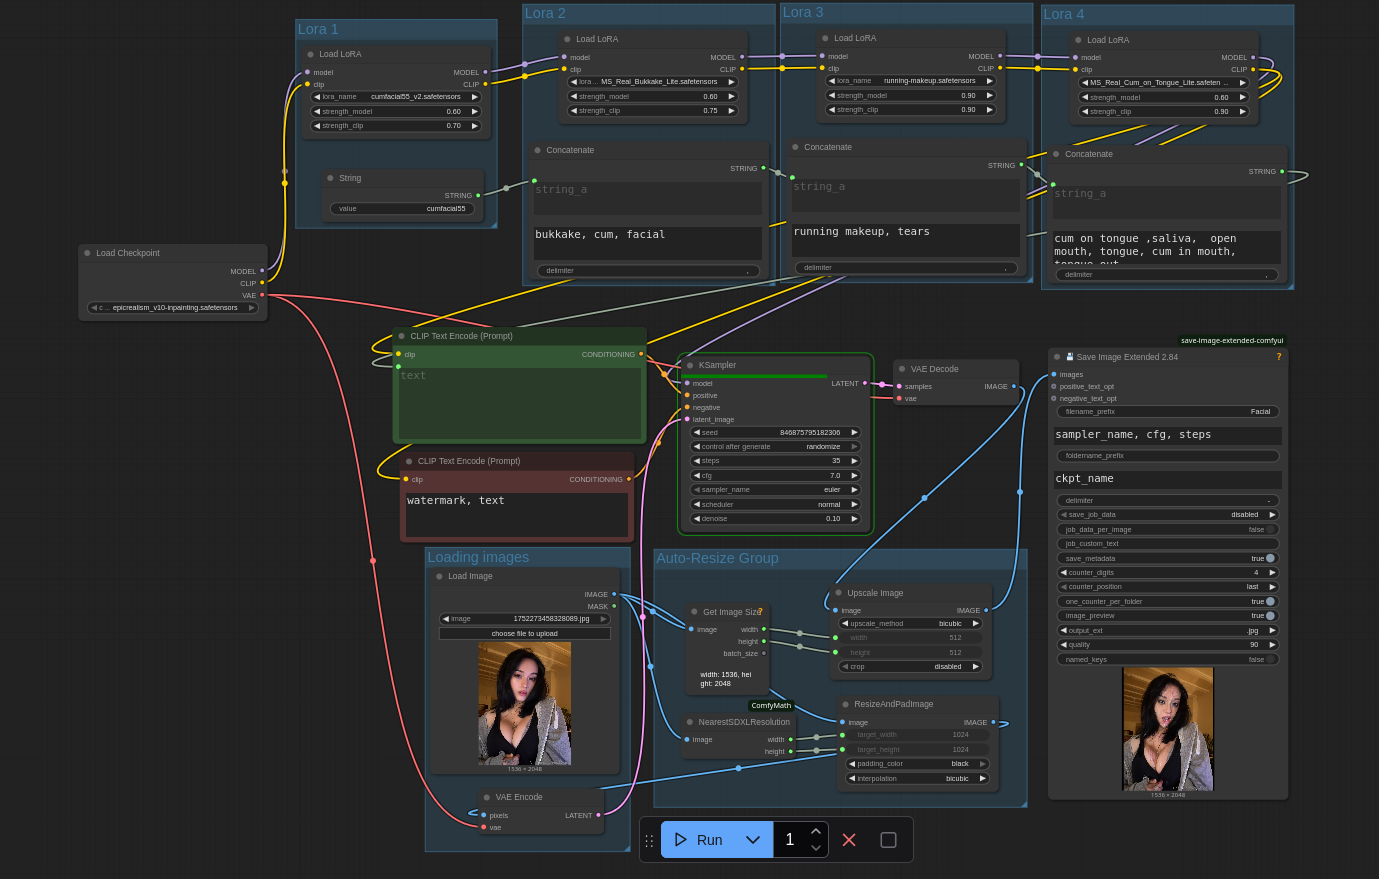Collapse the ResizeAndPadImage node dot
This screenshot has width=1379, height=879.
coord(845,704)
